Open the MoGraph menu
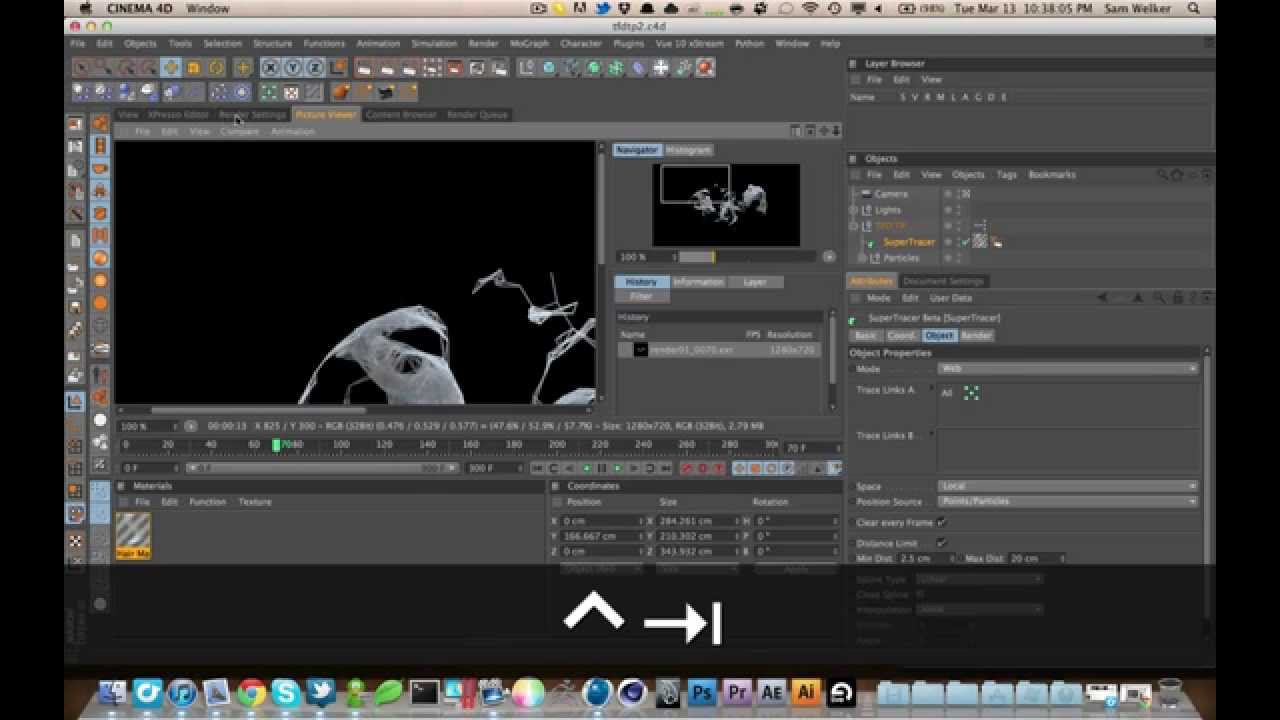This screenshot has height=720, width=1280. click(x=529, y=44)
